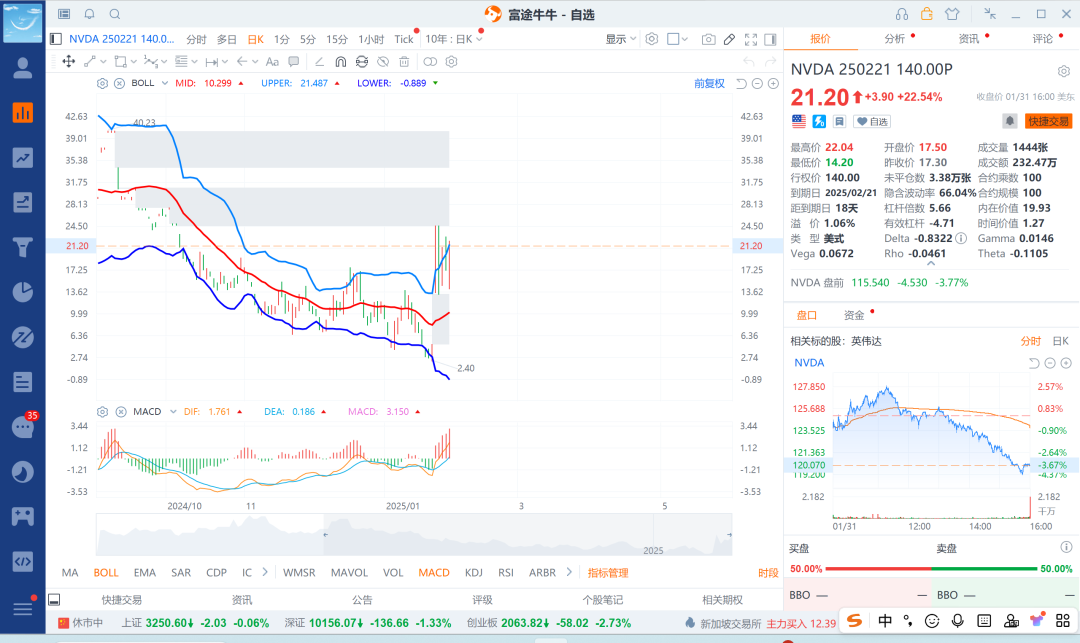Screen dimensions: 1080x643
Task: Zoom out main chart with minus icon
Action: coord(757,83)
